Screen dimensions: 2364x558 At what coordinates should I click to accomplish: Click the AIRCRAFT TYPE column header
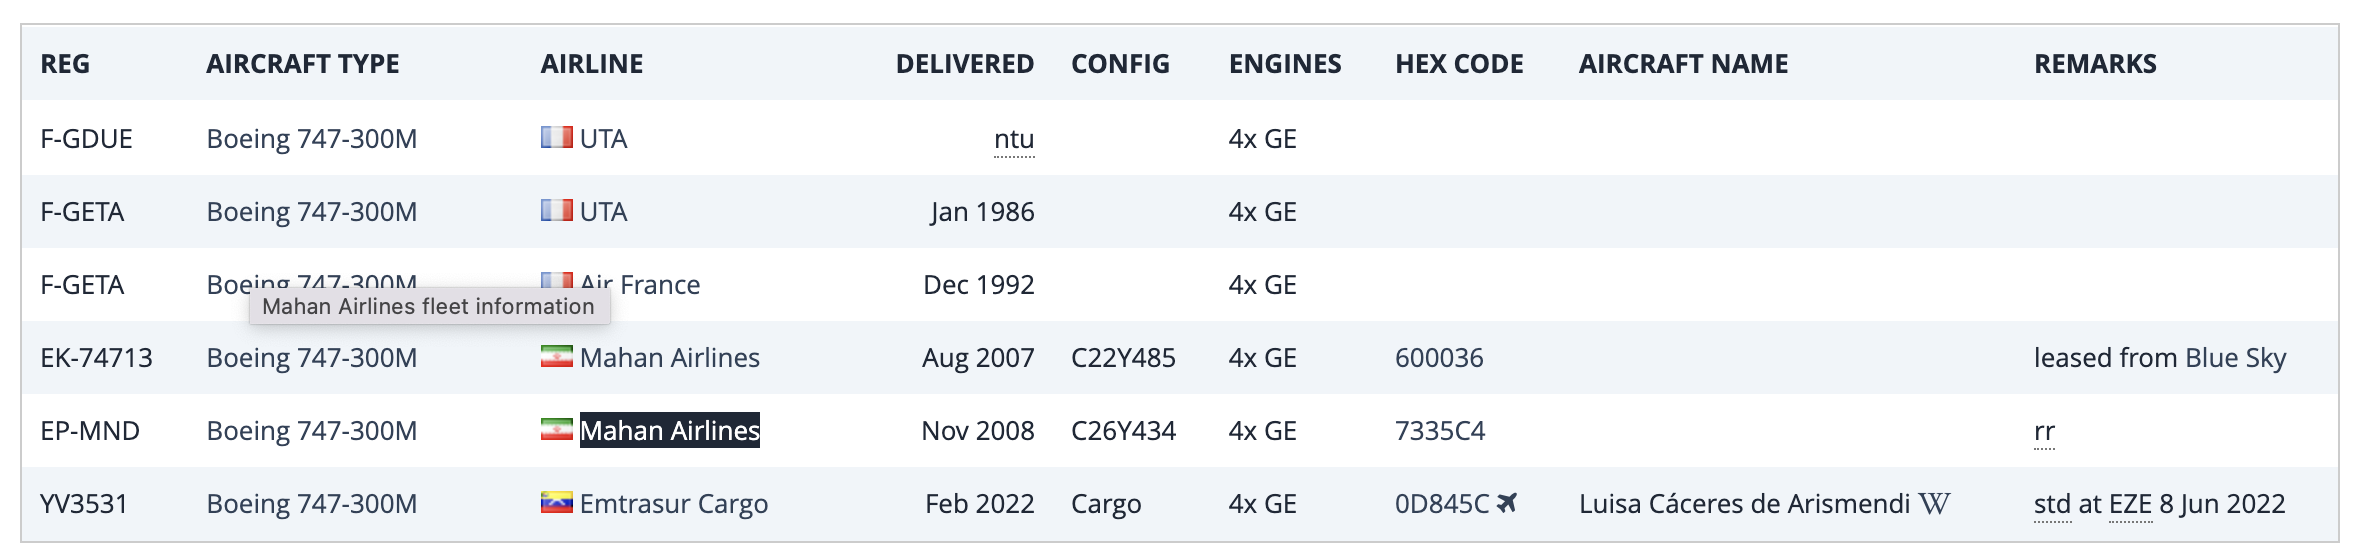pyautogui.click(x=302, y=64)
